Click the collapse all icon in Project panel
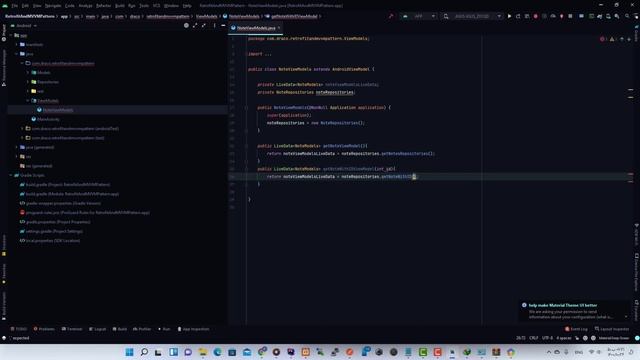This screenshot has height=360, width=640. click(204, 25)
